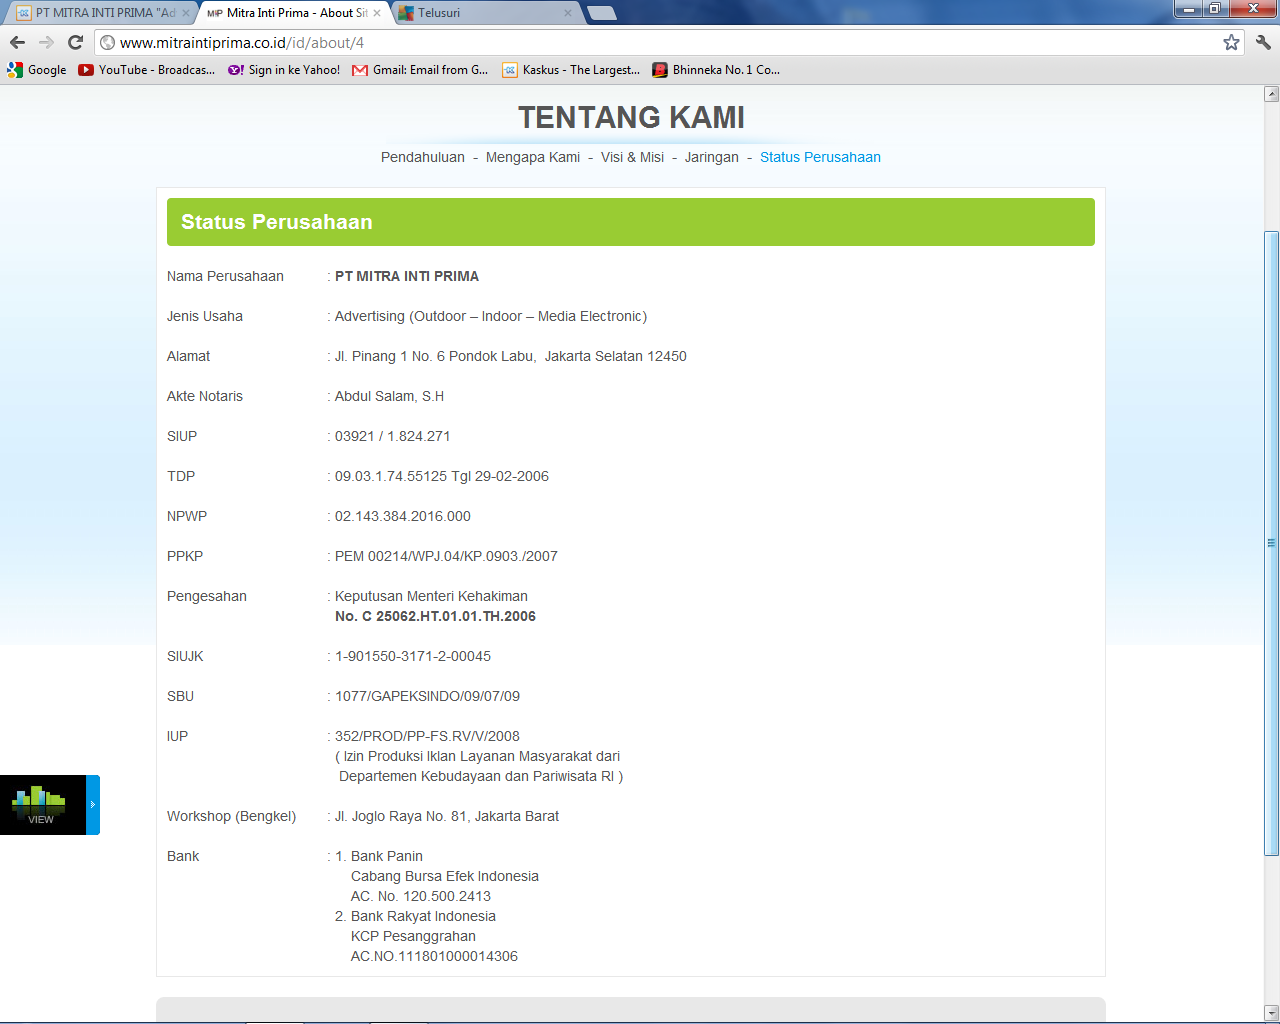The height and width of the screenshot is (1024, 1280).
Task: Click the TDP value 09.03.1.74.55125
Action: 442,476
